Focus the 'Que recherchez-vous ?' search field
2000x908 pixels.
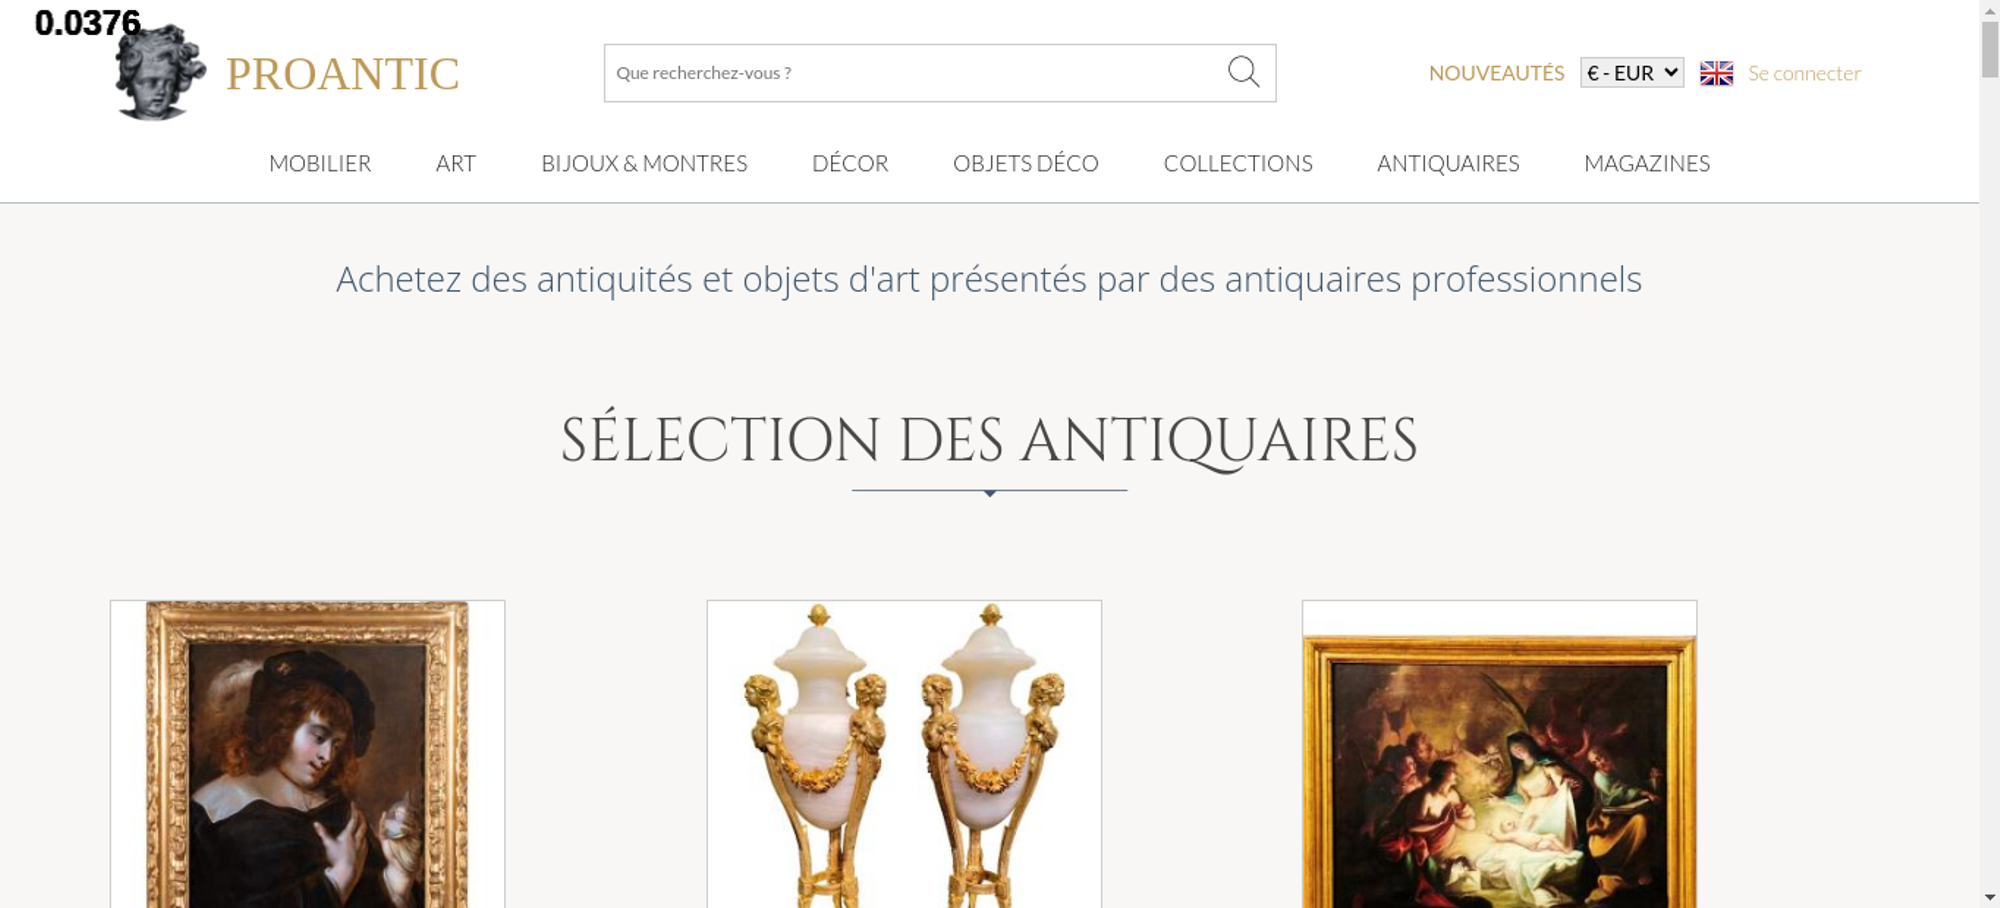912,73
